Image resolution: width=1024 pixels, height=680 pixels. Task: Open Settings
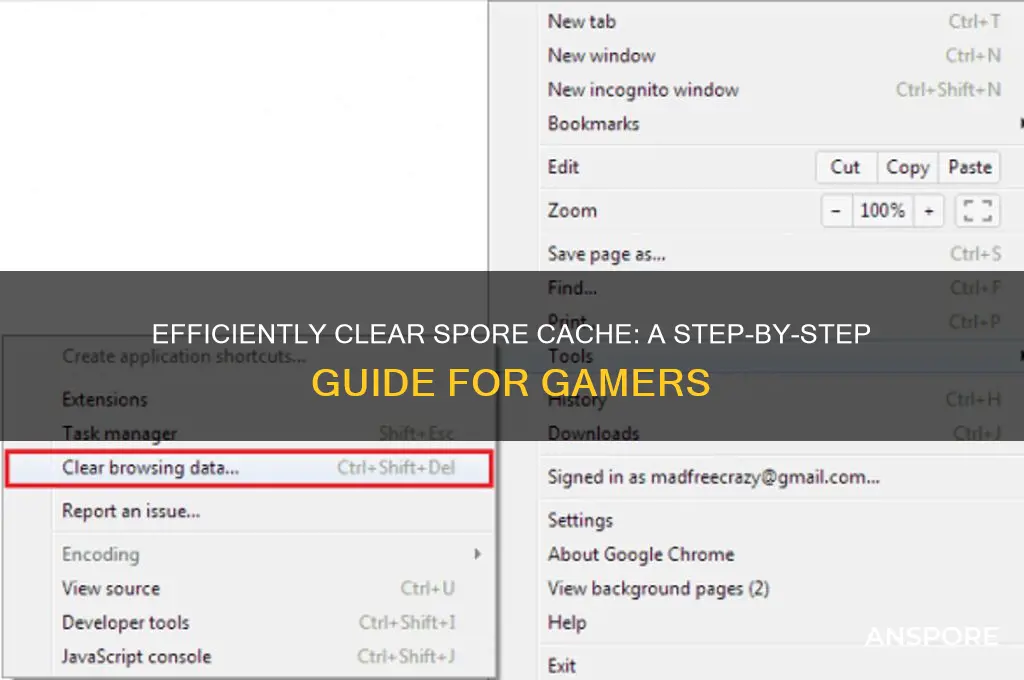580,520
